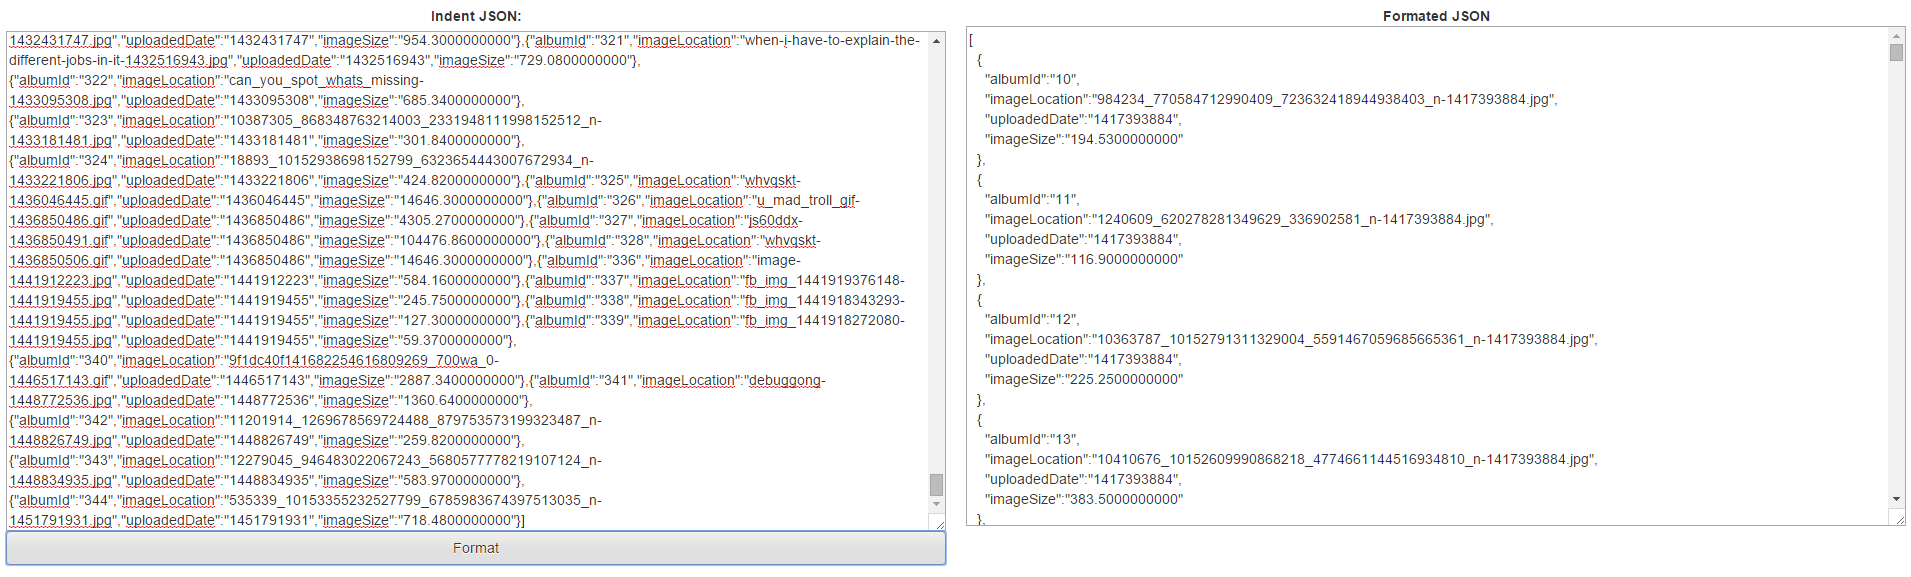Click resize grip of Indent JSON textarea
The height and width of the screenshot is (577, 1911).
click(937, 523)
